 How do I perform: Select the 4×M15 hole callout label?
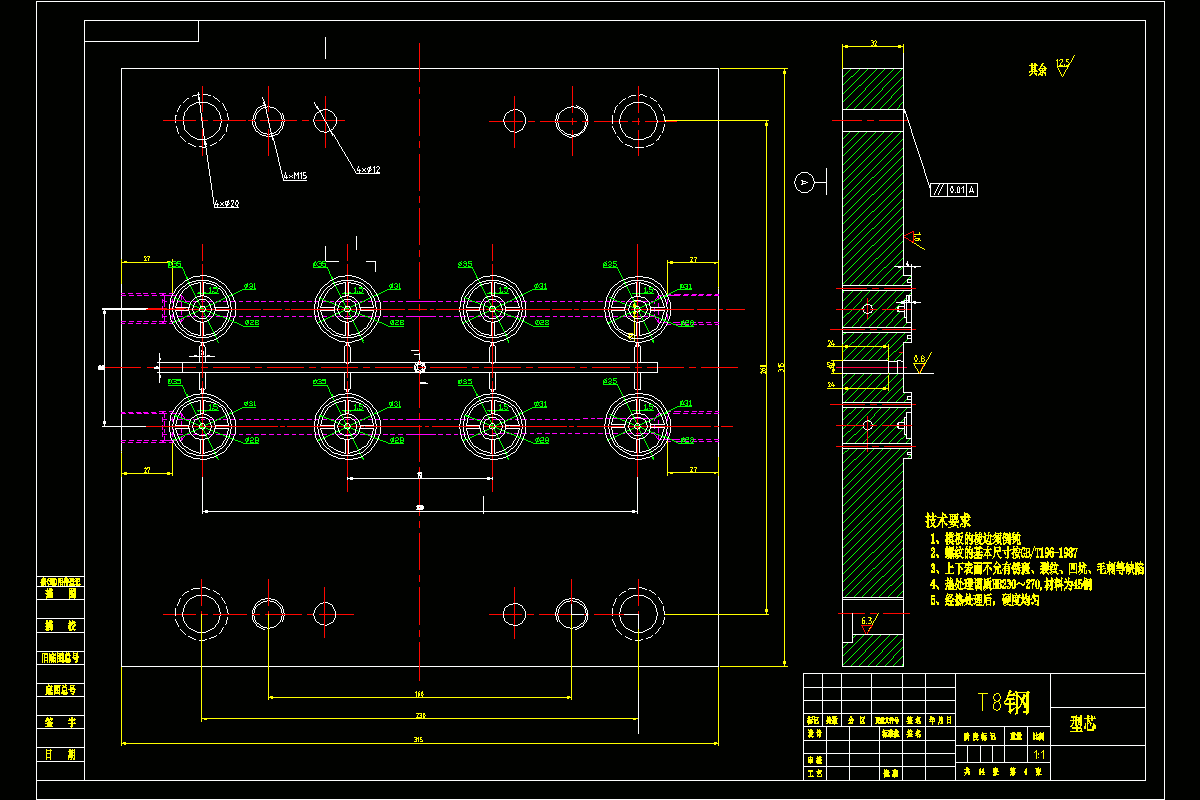(295, 176)
